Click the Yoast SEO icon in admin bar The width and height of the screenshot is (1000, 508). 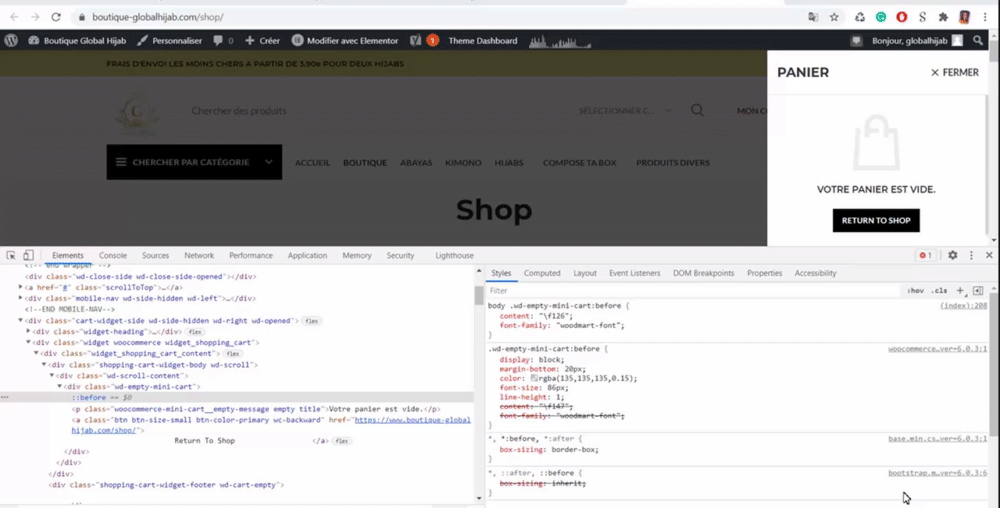tap(415, 40)
